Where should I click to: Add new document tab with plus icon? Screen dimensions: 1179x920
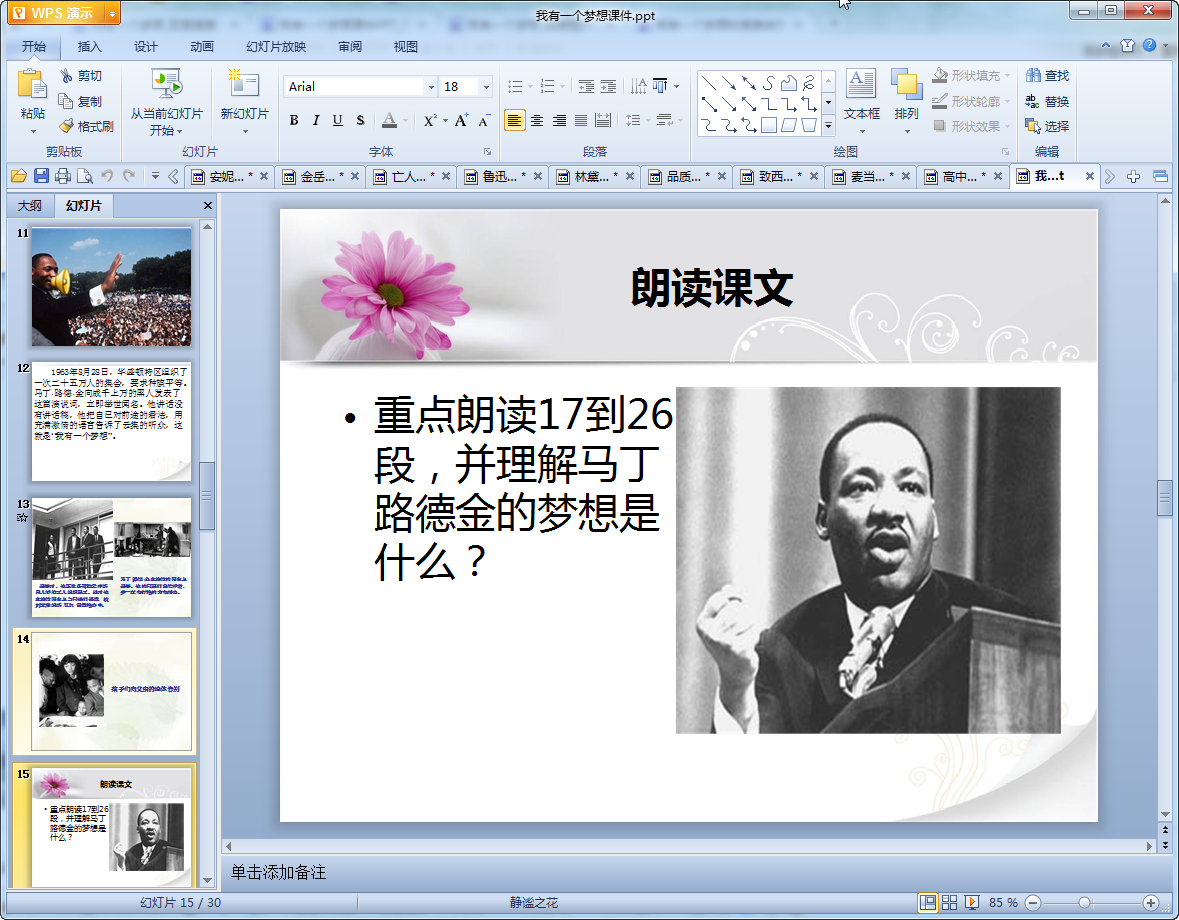click(1133, 177)
